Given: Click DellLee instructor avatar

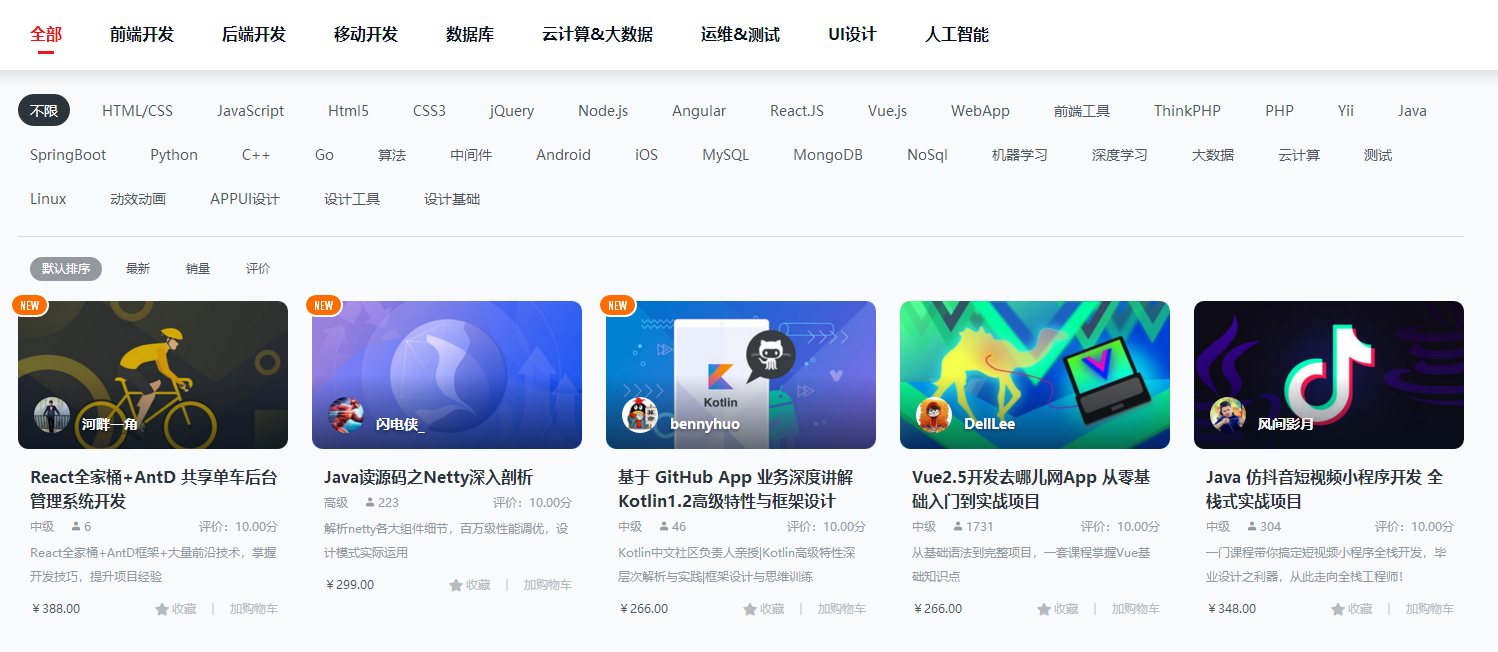Looking at the screenshot, I should coord(934,415).
